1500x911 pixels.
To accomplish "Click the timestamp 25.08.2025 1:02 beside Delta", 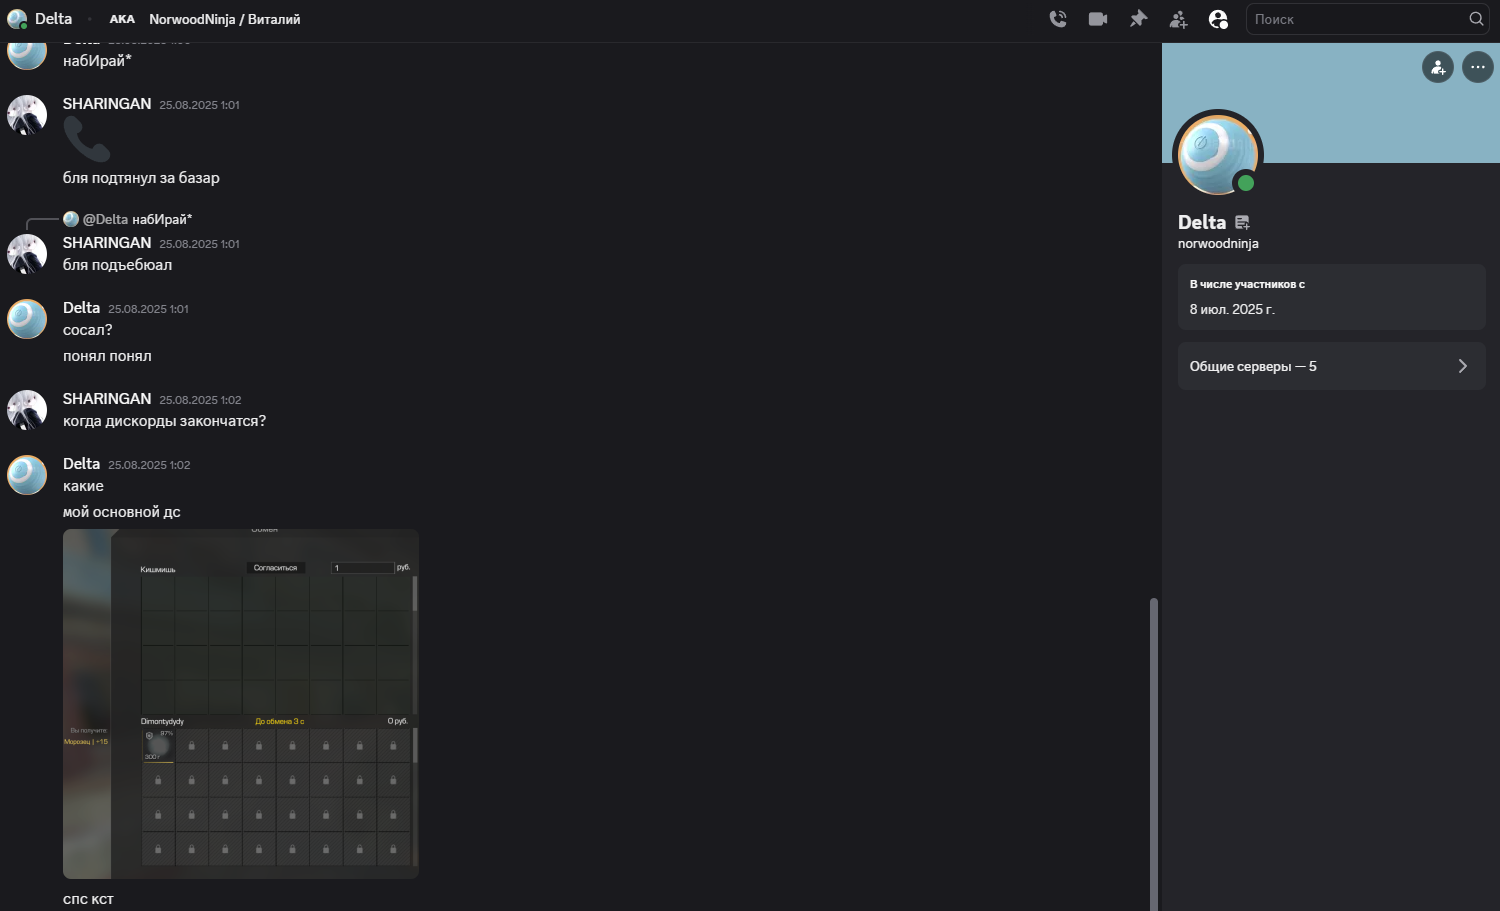I will pos(149,465).
